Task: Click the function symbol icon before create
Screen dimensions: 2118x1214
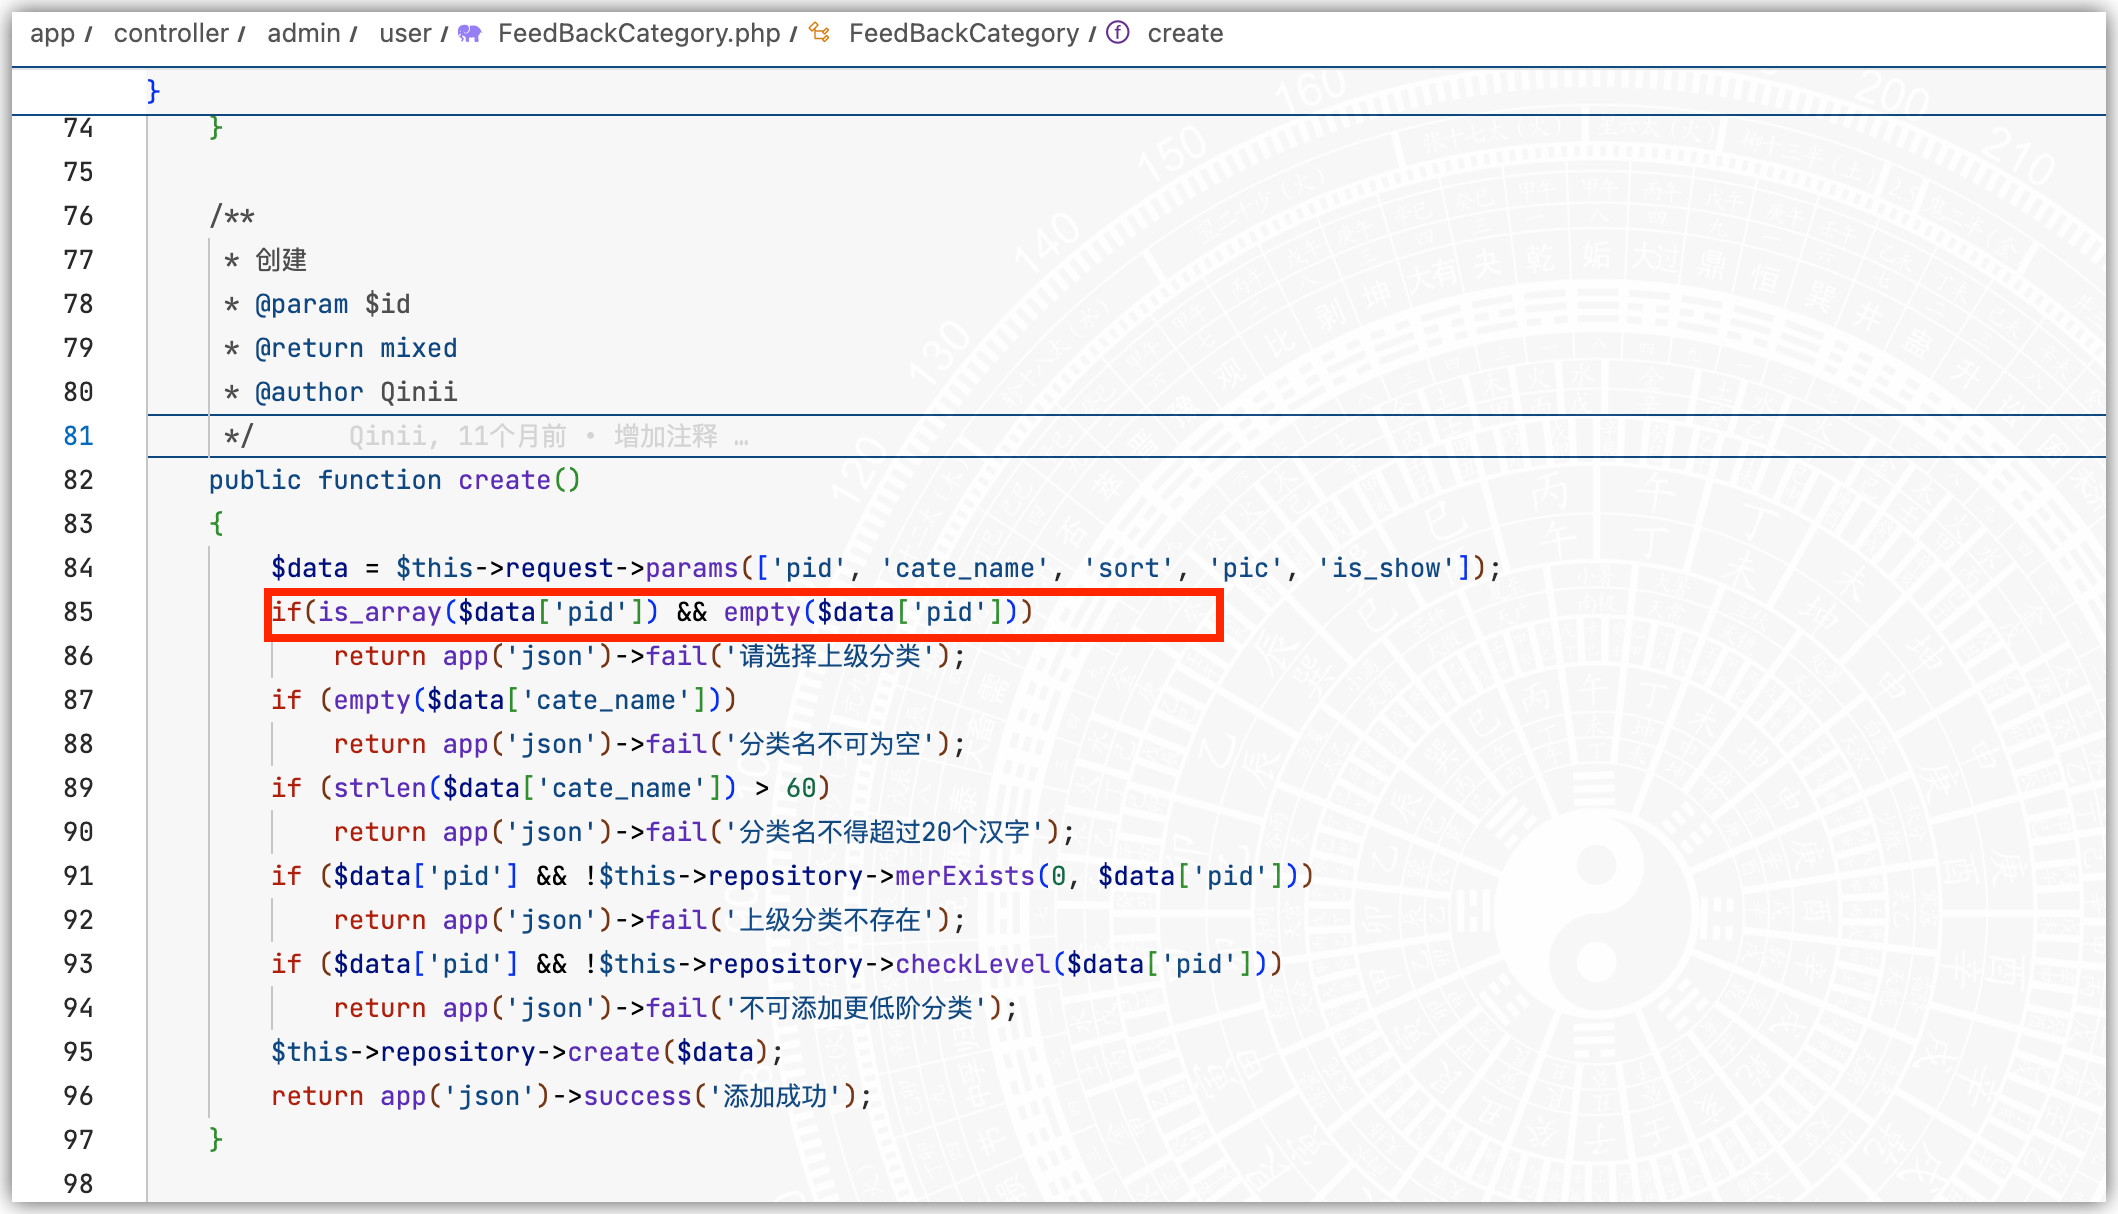Action: coord(1118,33)
